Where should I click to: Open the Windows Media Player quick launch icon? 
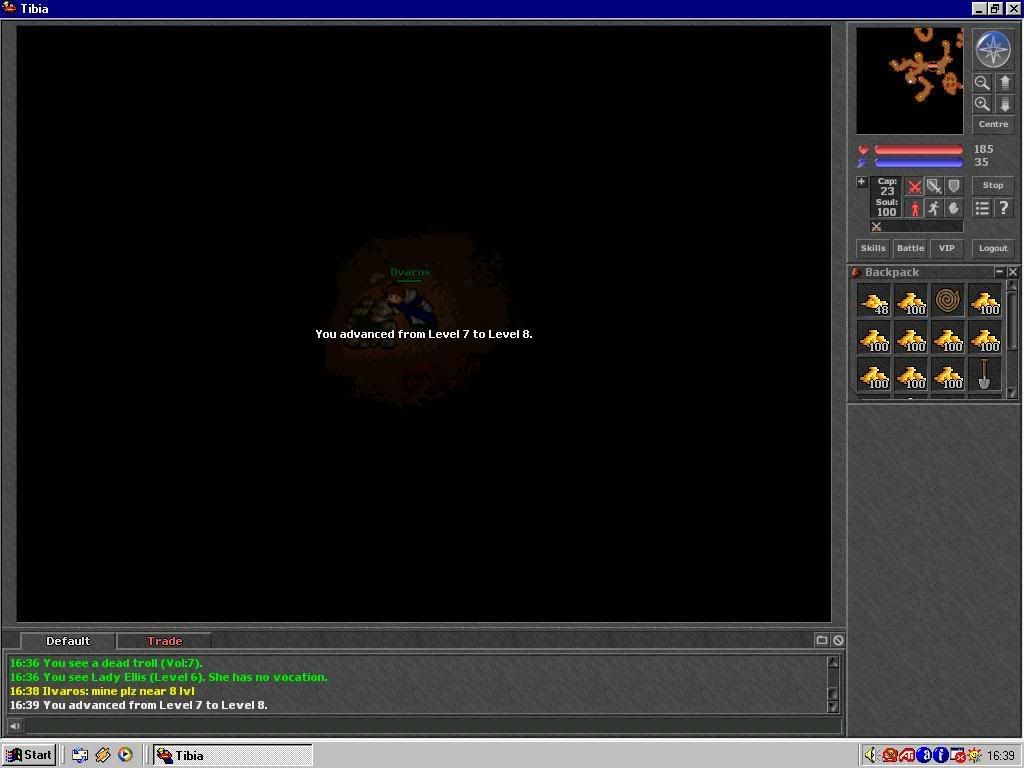125,755
